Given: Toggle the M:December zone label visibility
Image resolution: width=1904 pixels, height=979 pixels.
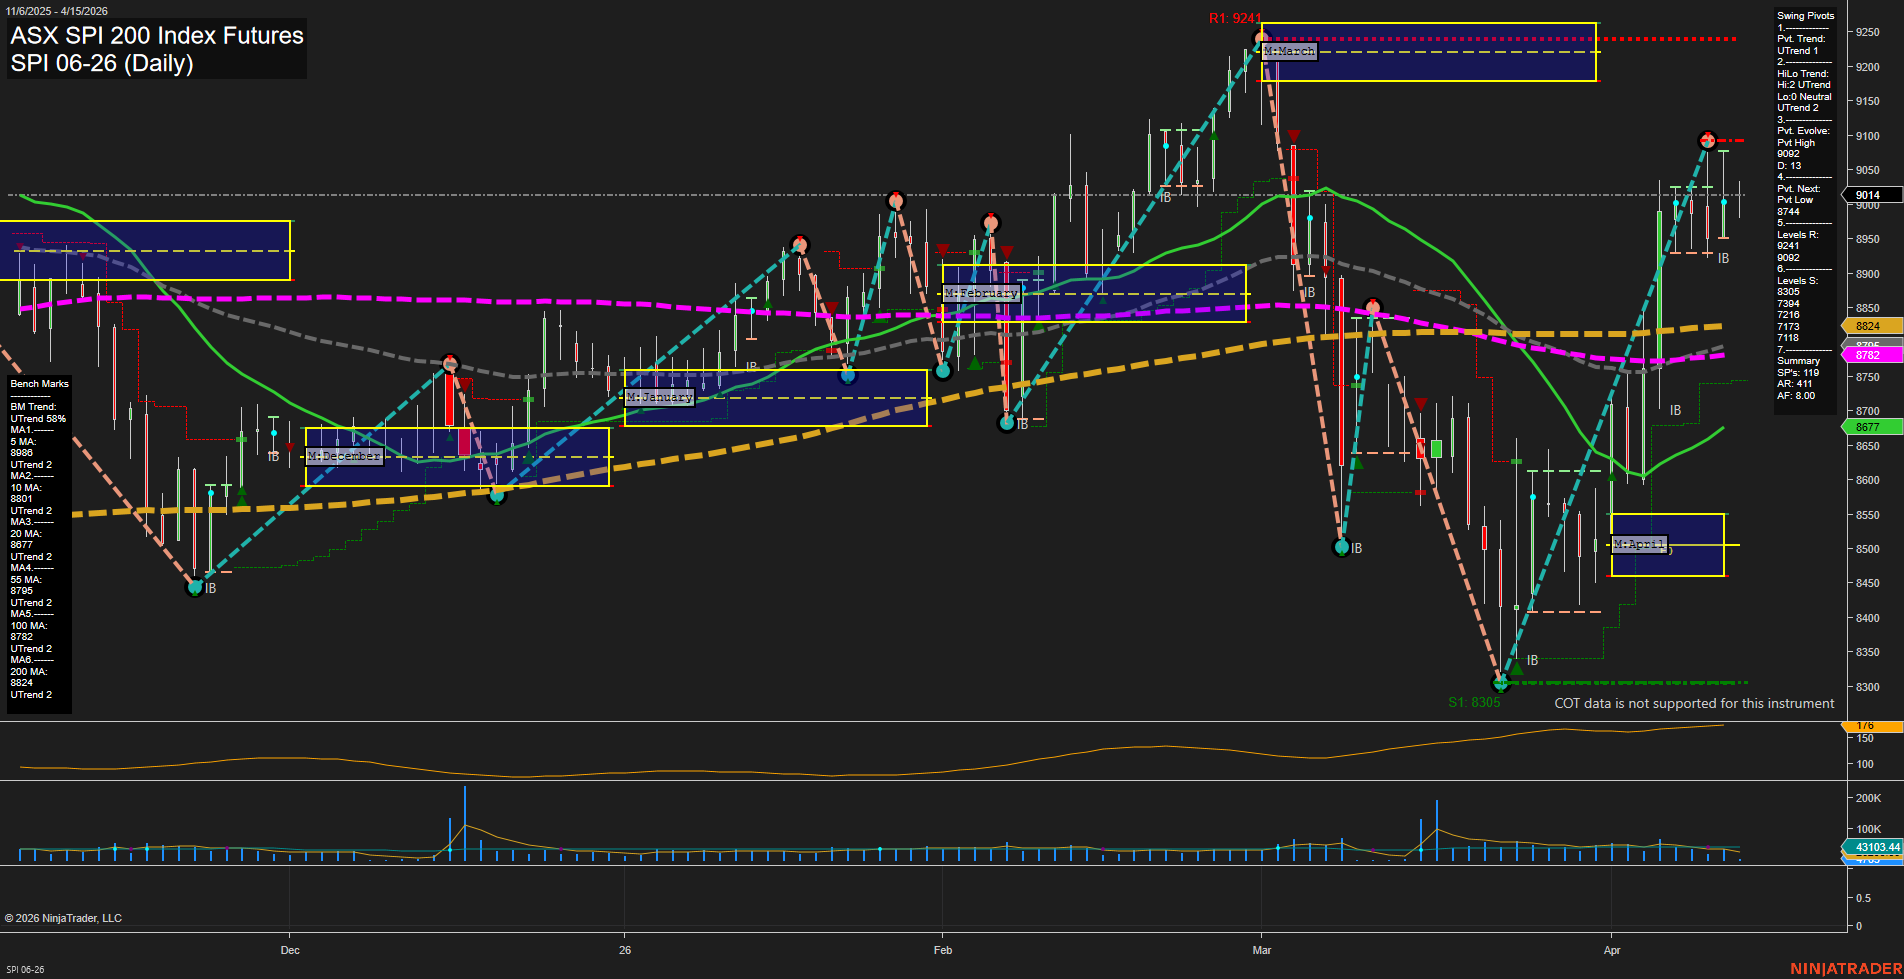Looking at the screenshot, I should coord(344,454).
